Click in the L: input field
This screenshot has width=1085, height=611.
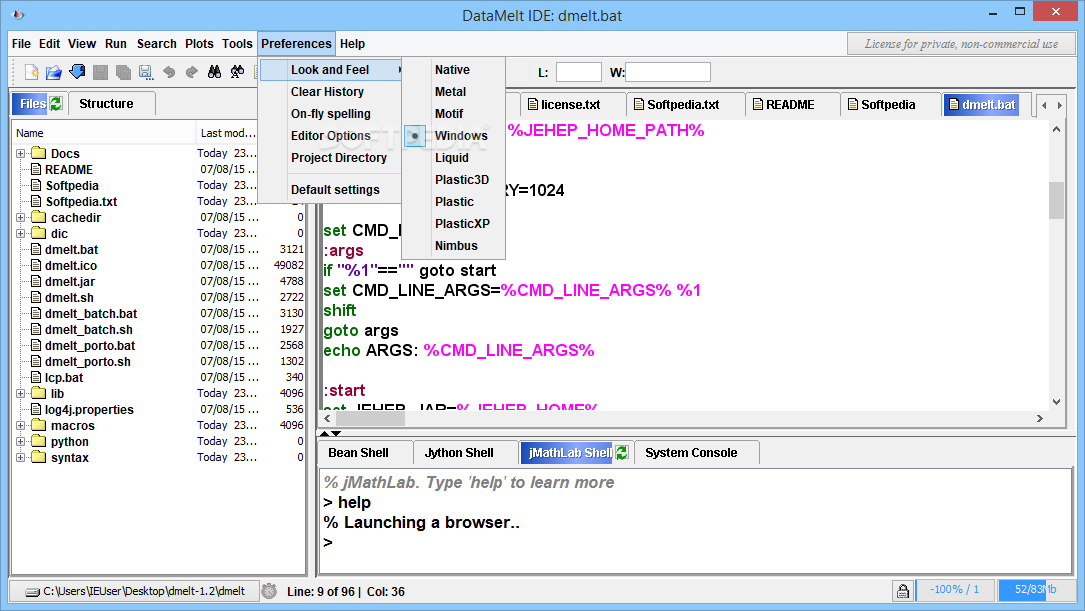(x=578, y=72)
